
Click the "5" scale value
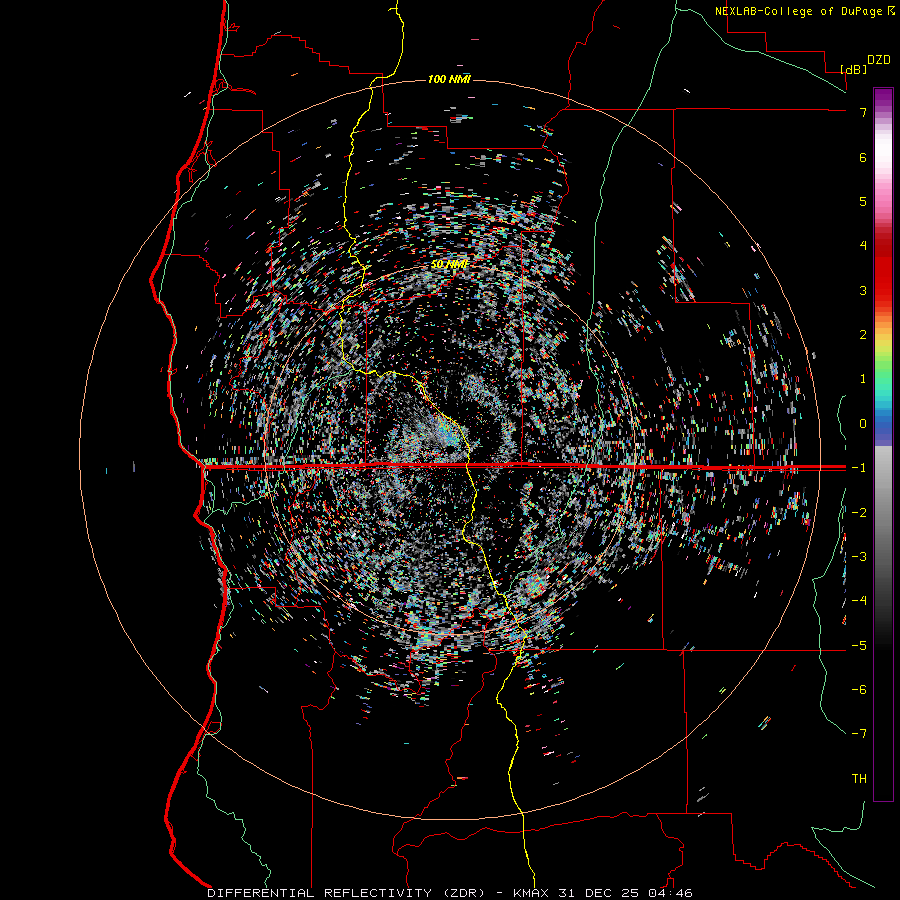click(x=863, y=201)
